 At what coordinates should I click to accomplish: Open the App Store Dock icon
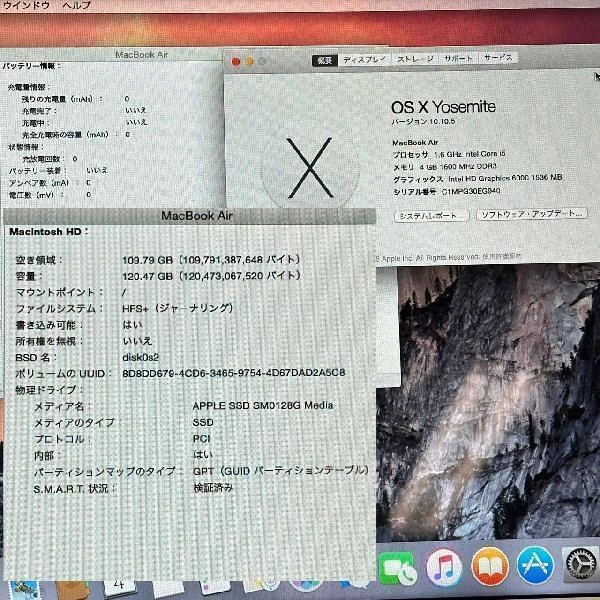point(535,566)
